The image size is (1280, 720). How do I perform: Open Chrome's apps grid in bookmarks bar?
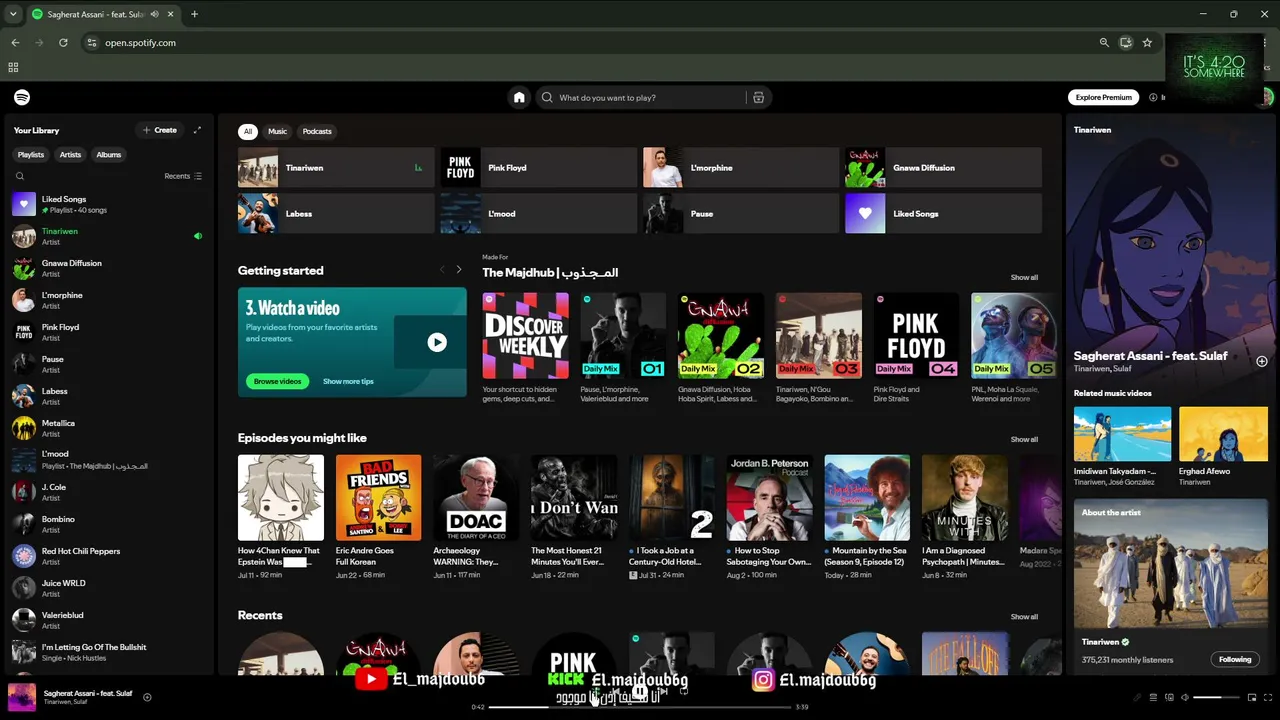coord(13,67)
